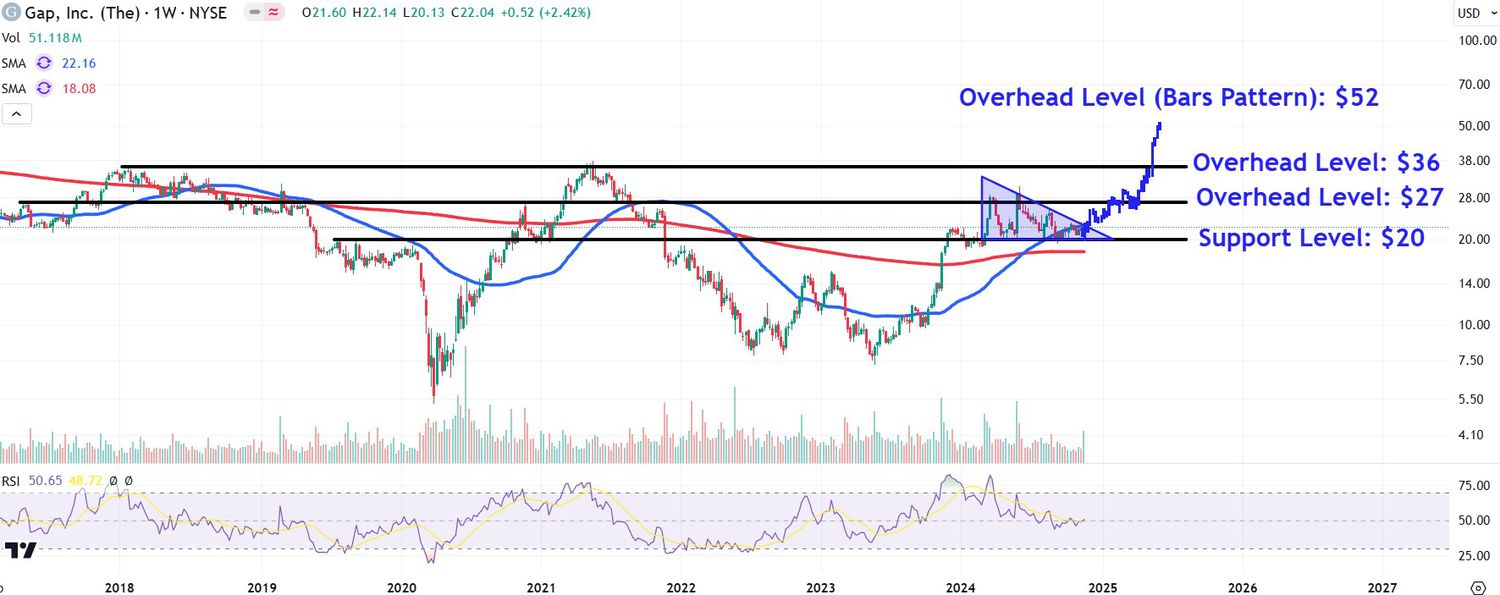Open the Gap, Inc. symbol title
Screen dimensions: 1500x595
pos(126,13)
